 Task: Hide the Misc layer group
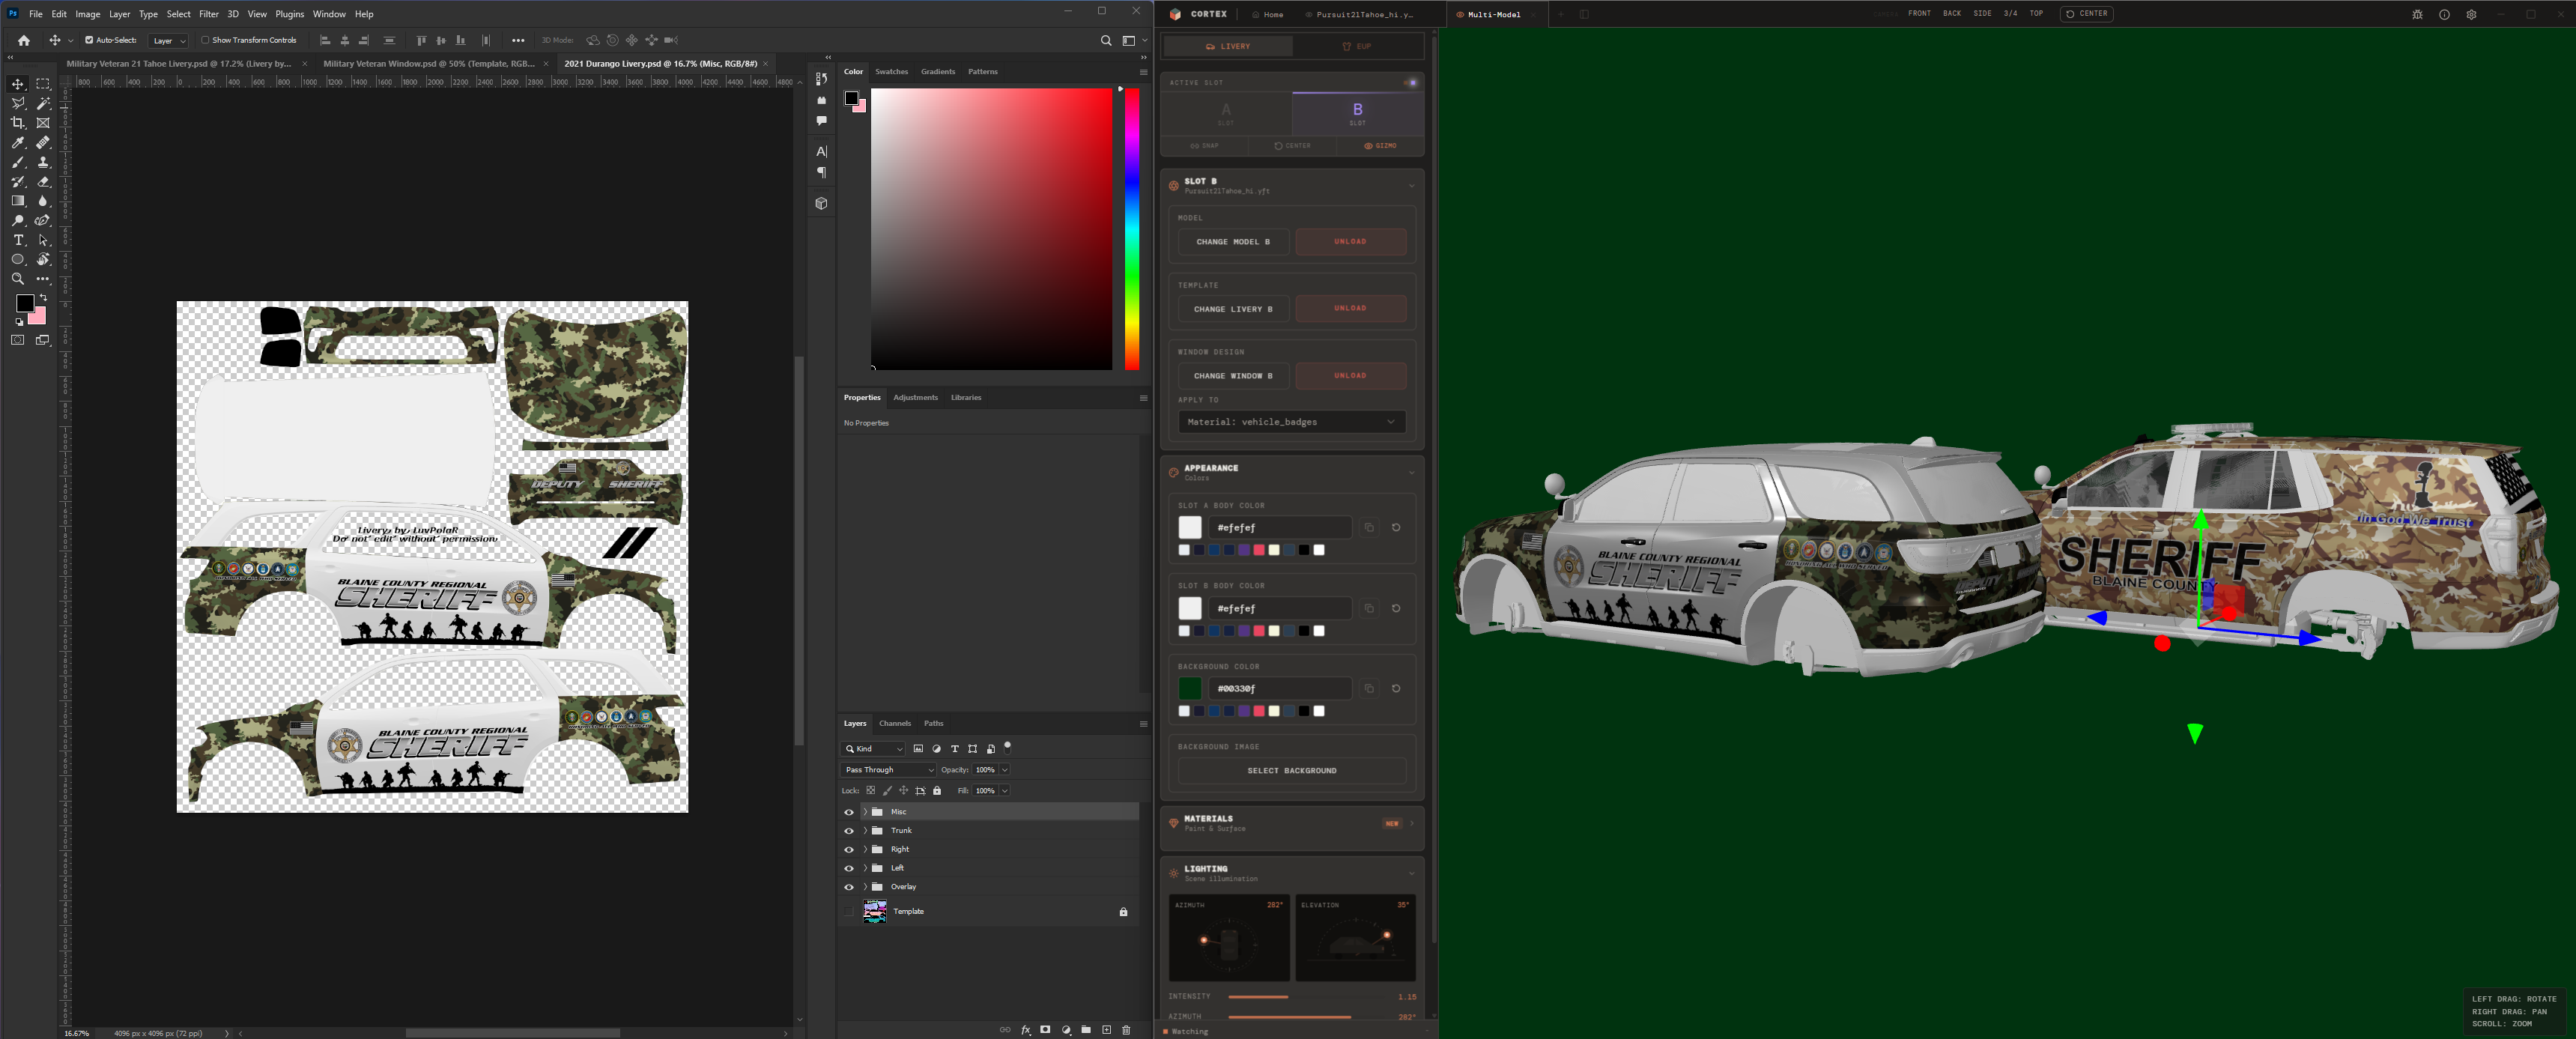point(849,812)
